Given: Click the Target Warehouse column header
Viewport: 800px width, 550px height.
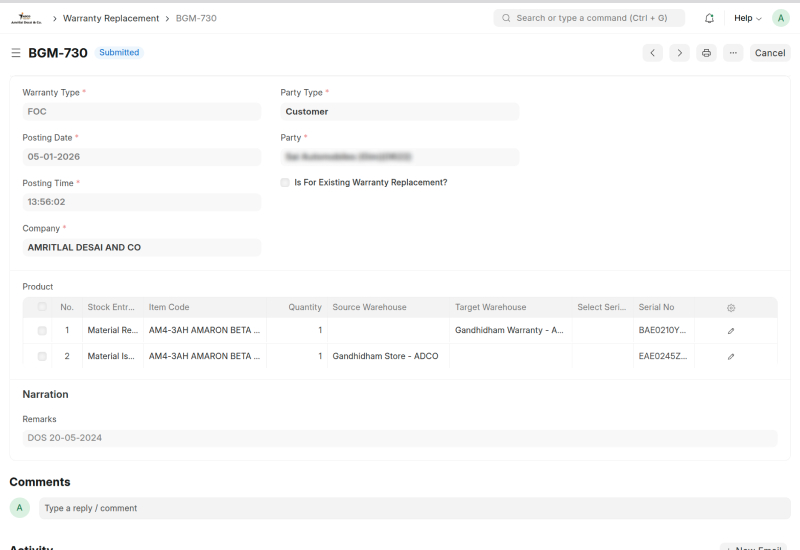Looking at the screenshot, I should coord(511,307).
